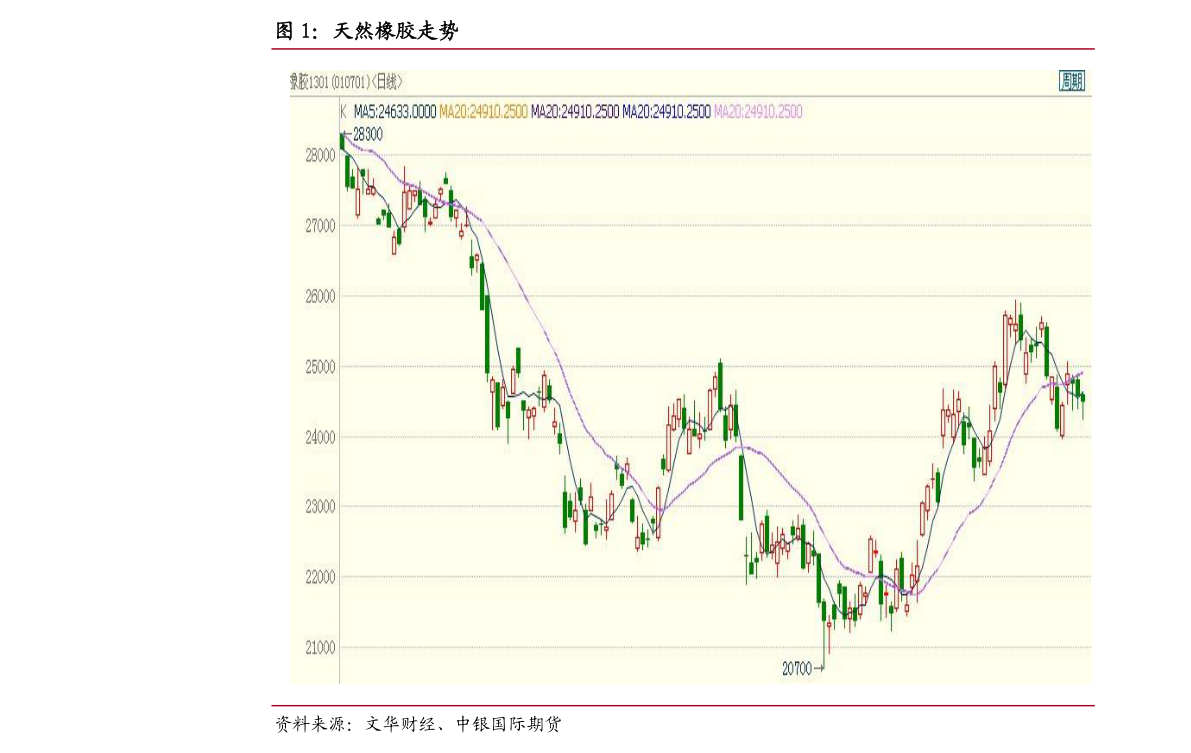The image size is (1191, 753).
Task: Click the first green candlestick at 28300
Action: [343, 142]
